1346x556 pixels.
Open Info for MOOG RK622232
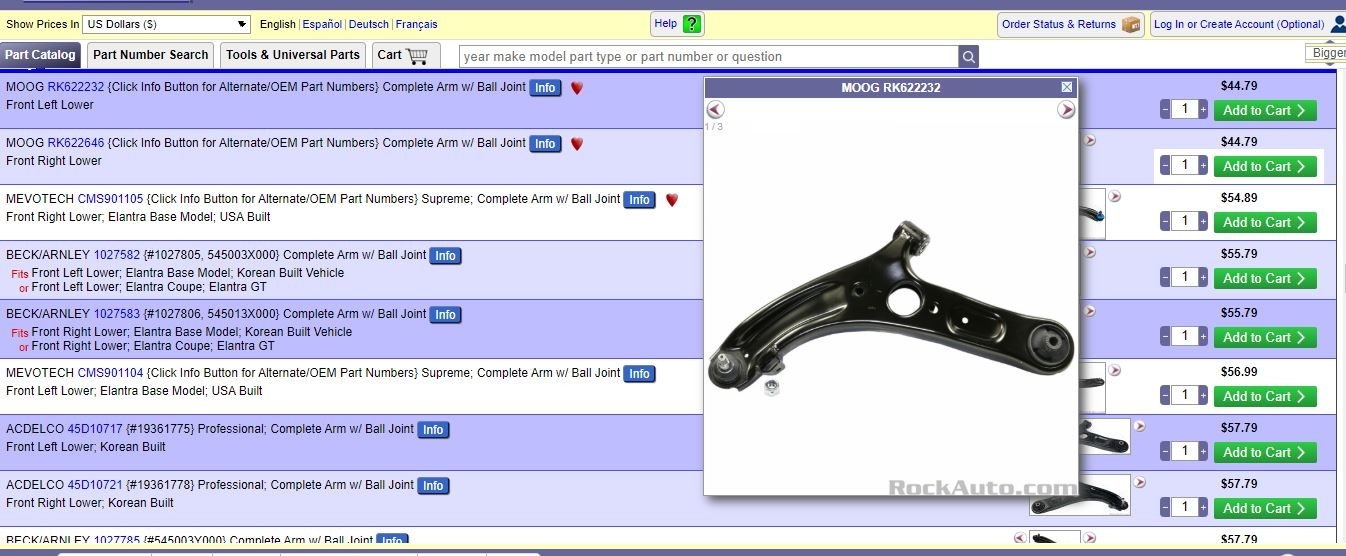pyautogui.click(x=545, y=88)
